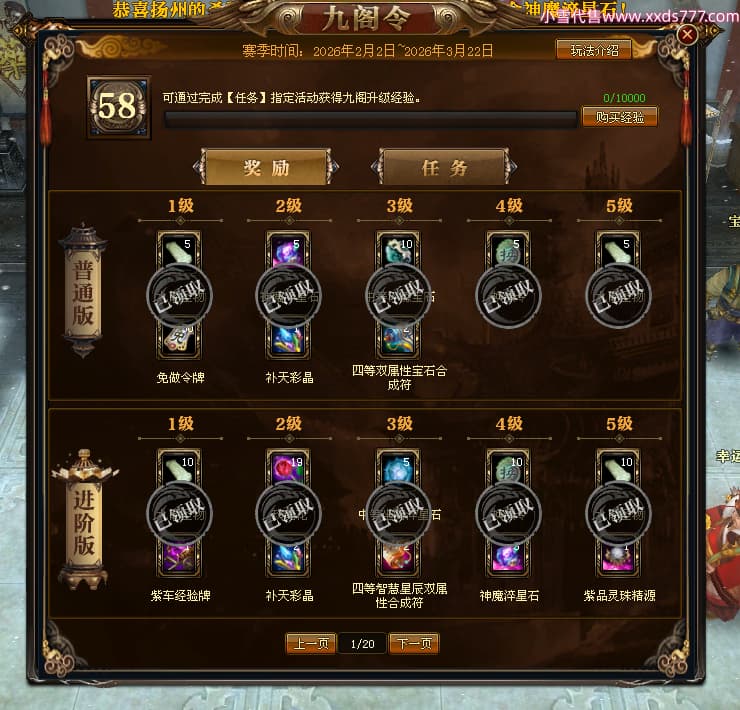Select the 紫车经验牌 reward icon
740x710 pixels.
coord(179,559)
